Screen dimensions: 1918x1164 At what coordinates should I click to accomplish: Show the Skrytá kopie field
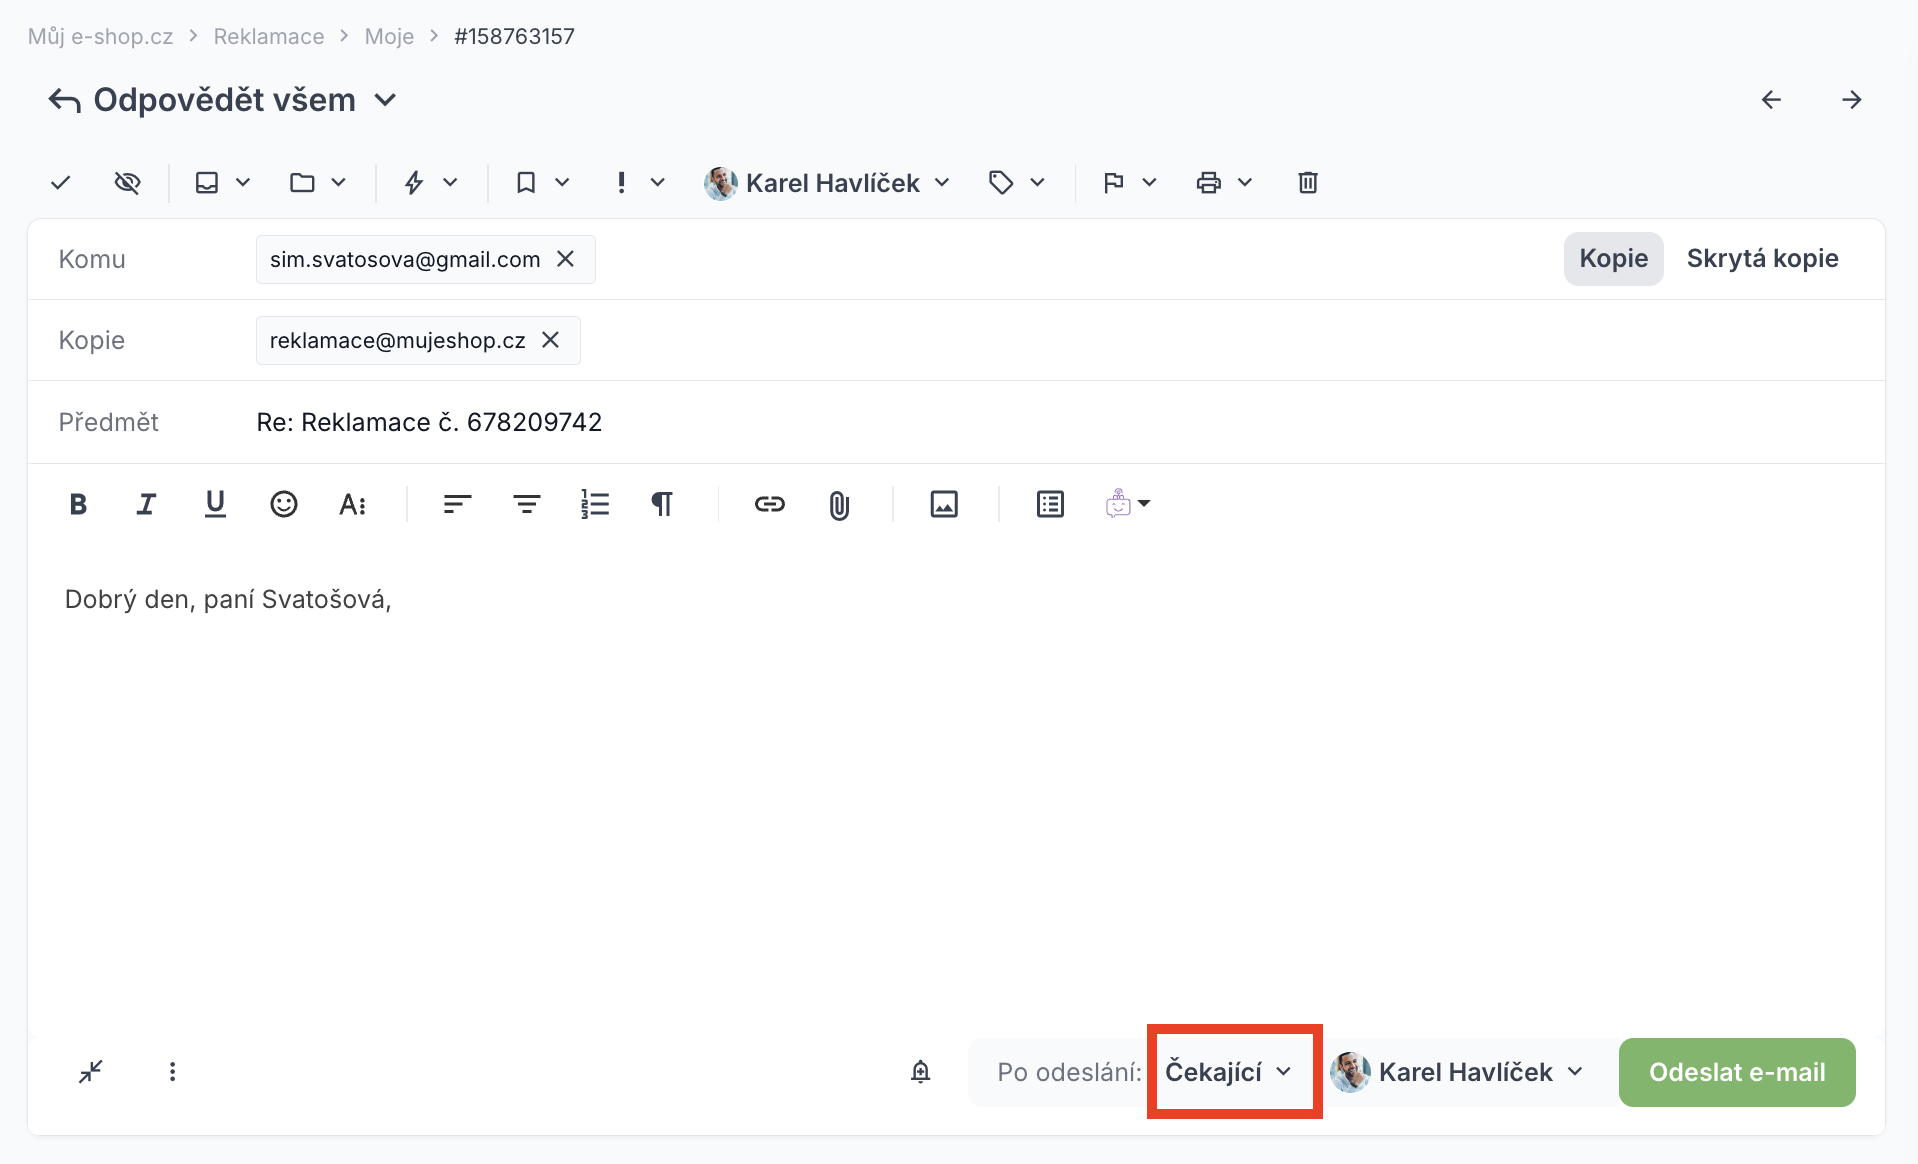coord(1762,258)
